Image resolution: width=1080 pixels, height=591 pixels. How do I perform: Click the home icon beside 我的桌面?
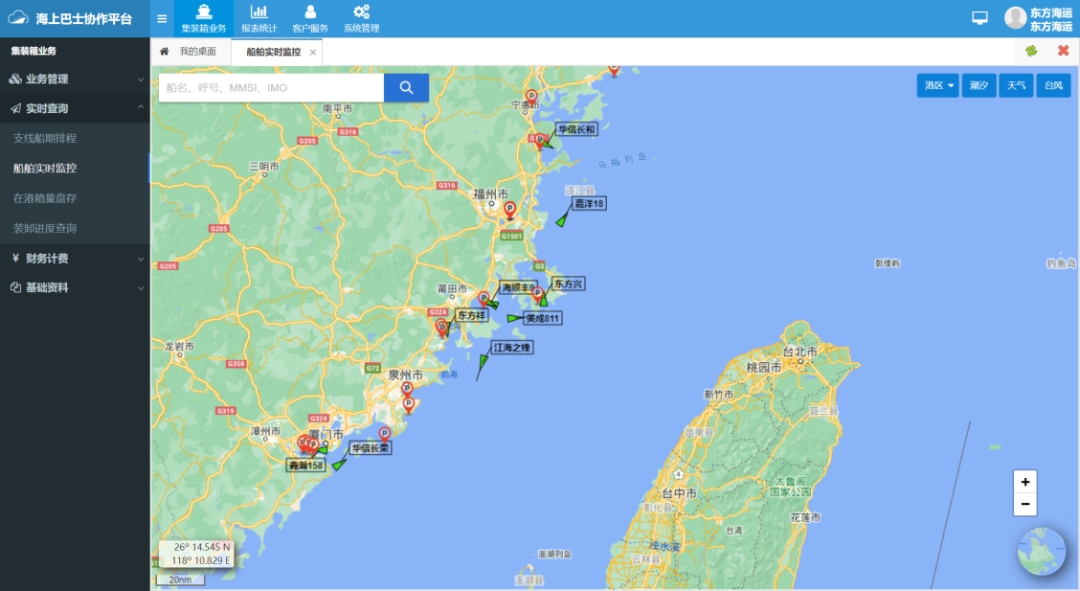tap(165, 51)
